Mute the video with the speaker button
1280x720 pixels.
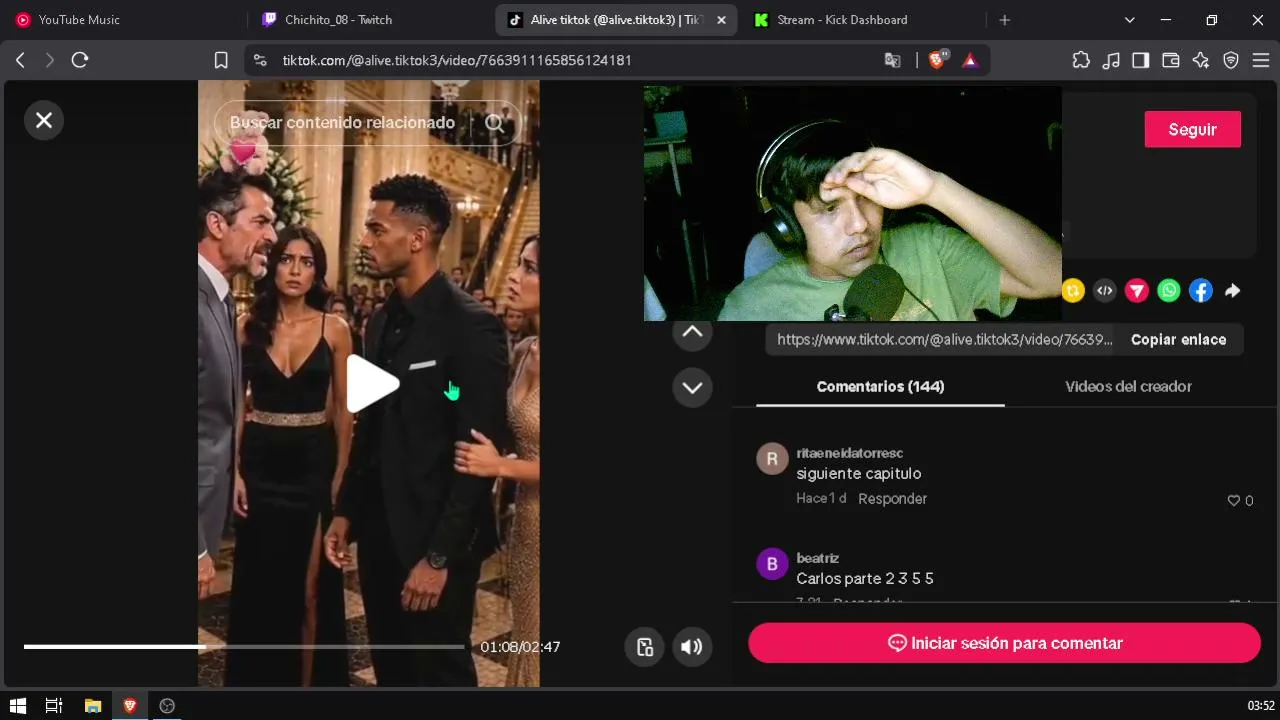(x=692, y=646)
